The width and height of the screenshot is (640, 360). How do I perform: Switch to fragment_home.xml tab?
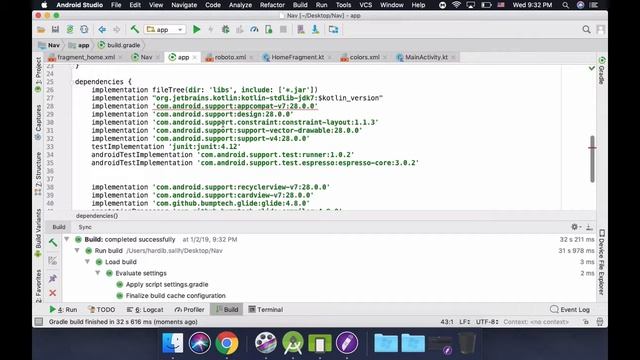tap(82, 58)
